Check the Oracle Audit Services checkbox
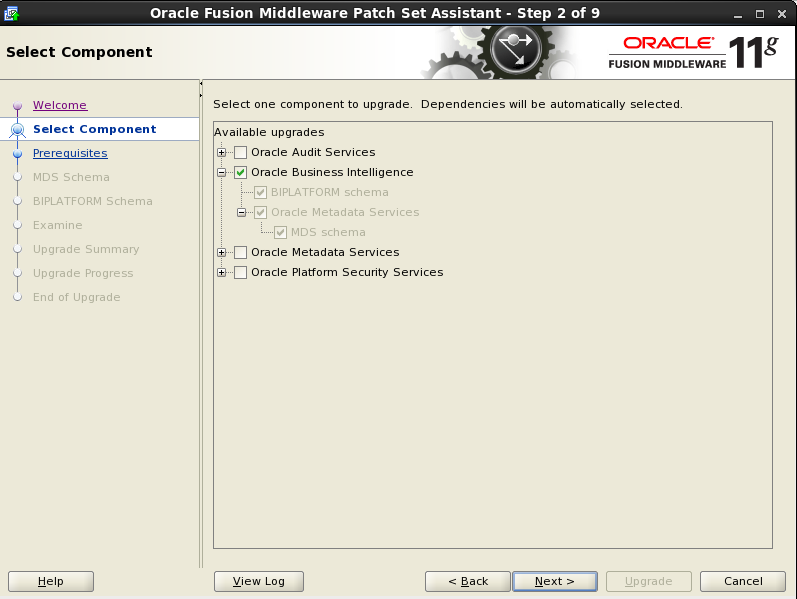The width and height of the screenshot is (797, 599). pos(240,152)
